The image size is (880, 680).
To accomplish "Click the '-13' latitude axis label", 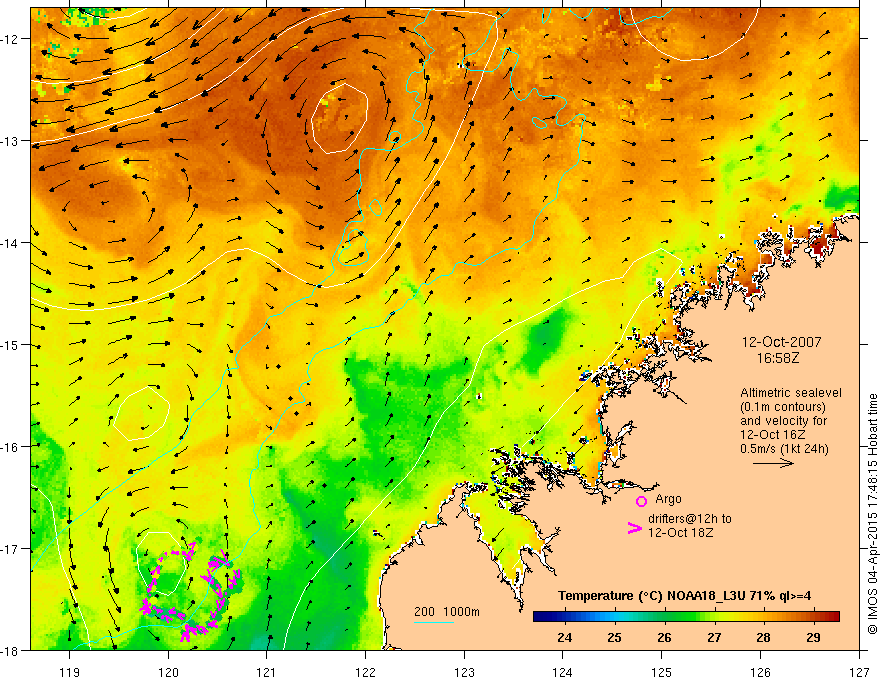I will 11,141.
